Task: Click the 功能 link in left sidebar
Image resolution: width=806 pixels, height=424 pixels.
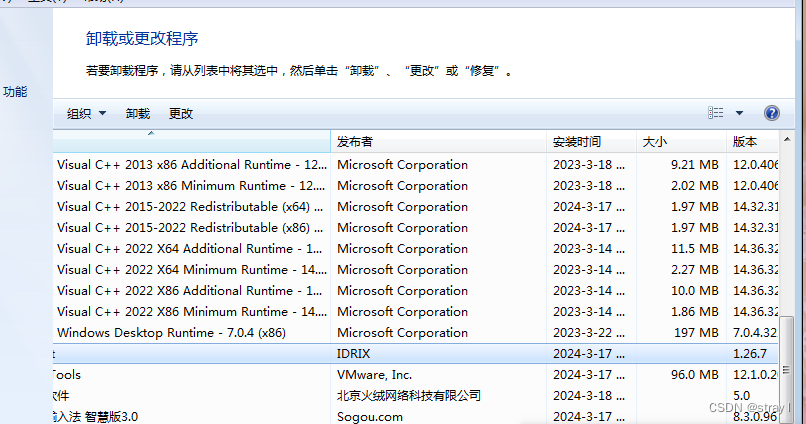Action: 15,92
